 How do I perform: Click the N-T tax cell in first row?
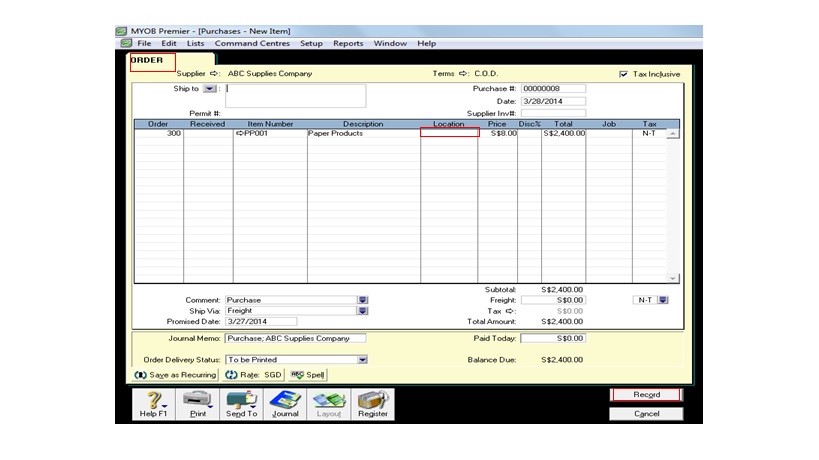click(x=649, y=133)
